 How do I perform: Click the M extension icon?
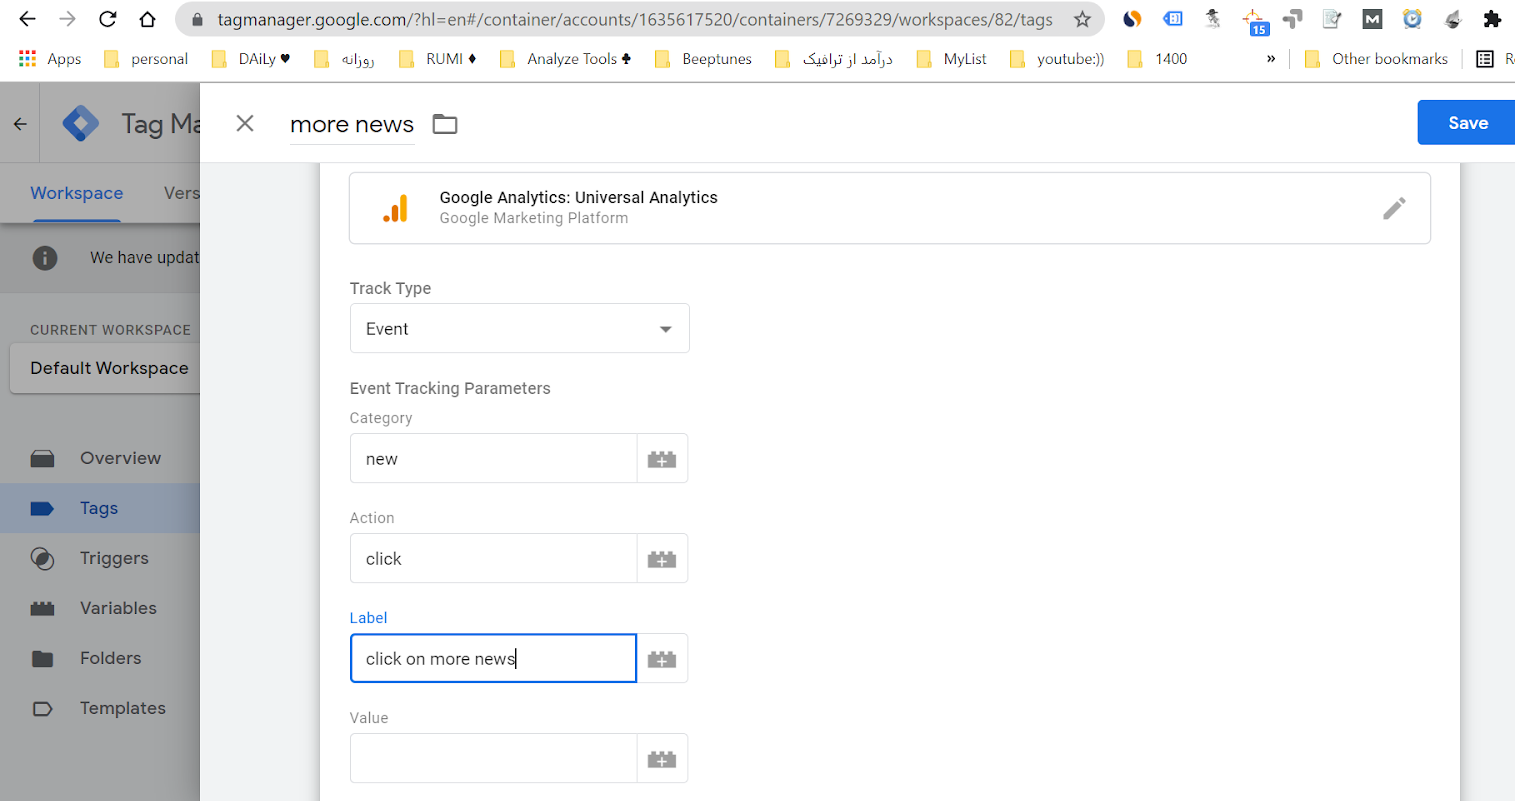1372,19
